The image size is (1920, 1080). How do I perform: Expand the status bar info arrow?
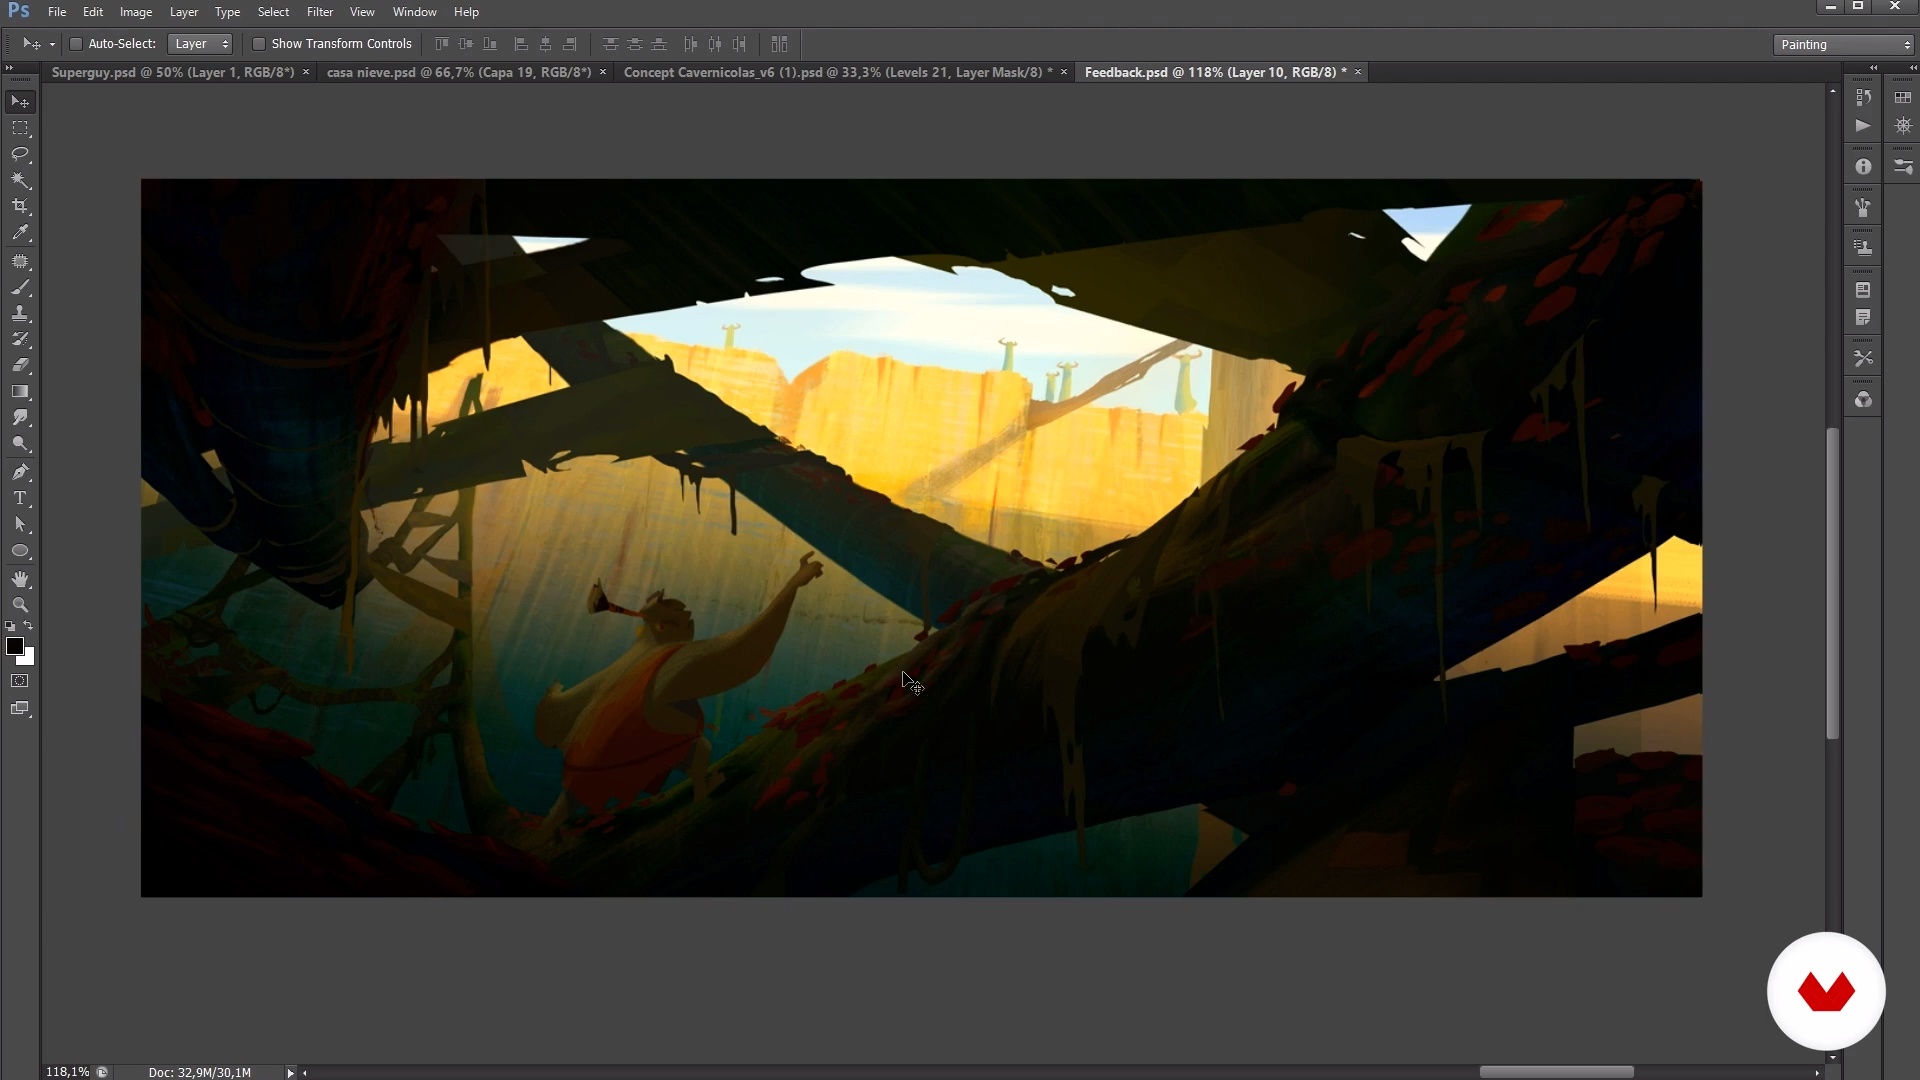[x=291, y=1072]
